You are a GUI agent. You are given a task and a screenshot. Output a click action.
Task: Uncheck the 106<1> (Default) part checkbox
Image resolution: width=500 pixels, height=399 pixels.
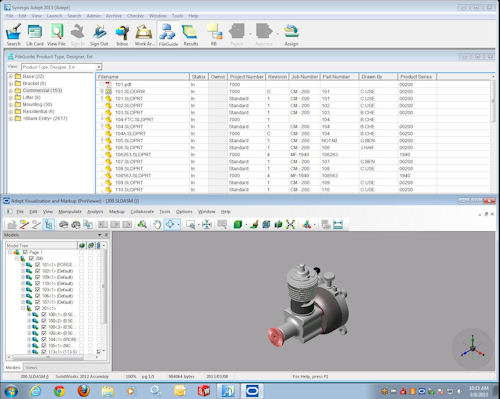click(38, 296)
